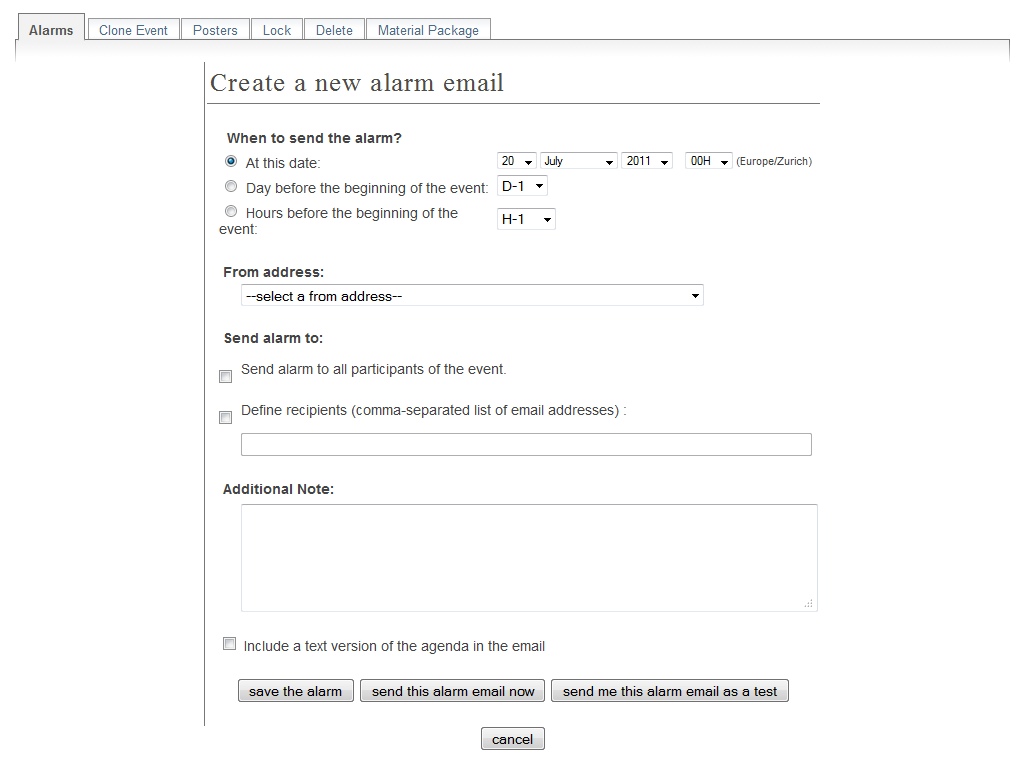
Task: Open the Material Package tab
Action: click(428, 30)
